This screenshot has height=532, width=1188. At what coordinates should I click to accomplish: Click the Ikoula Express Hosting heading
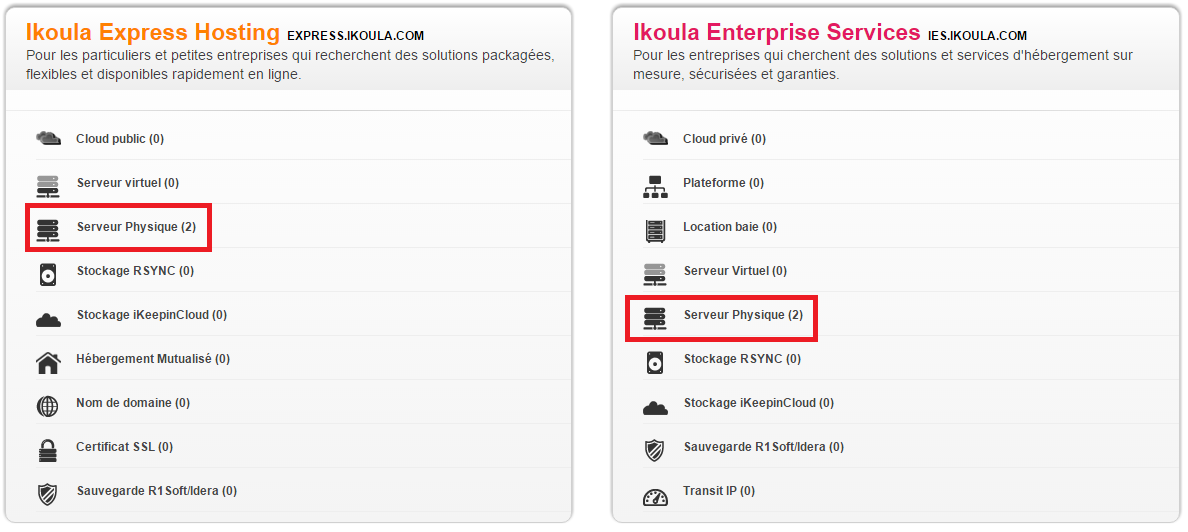153,32
